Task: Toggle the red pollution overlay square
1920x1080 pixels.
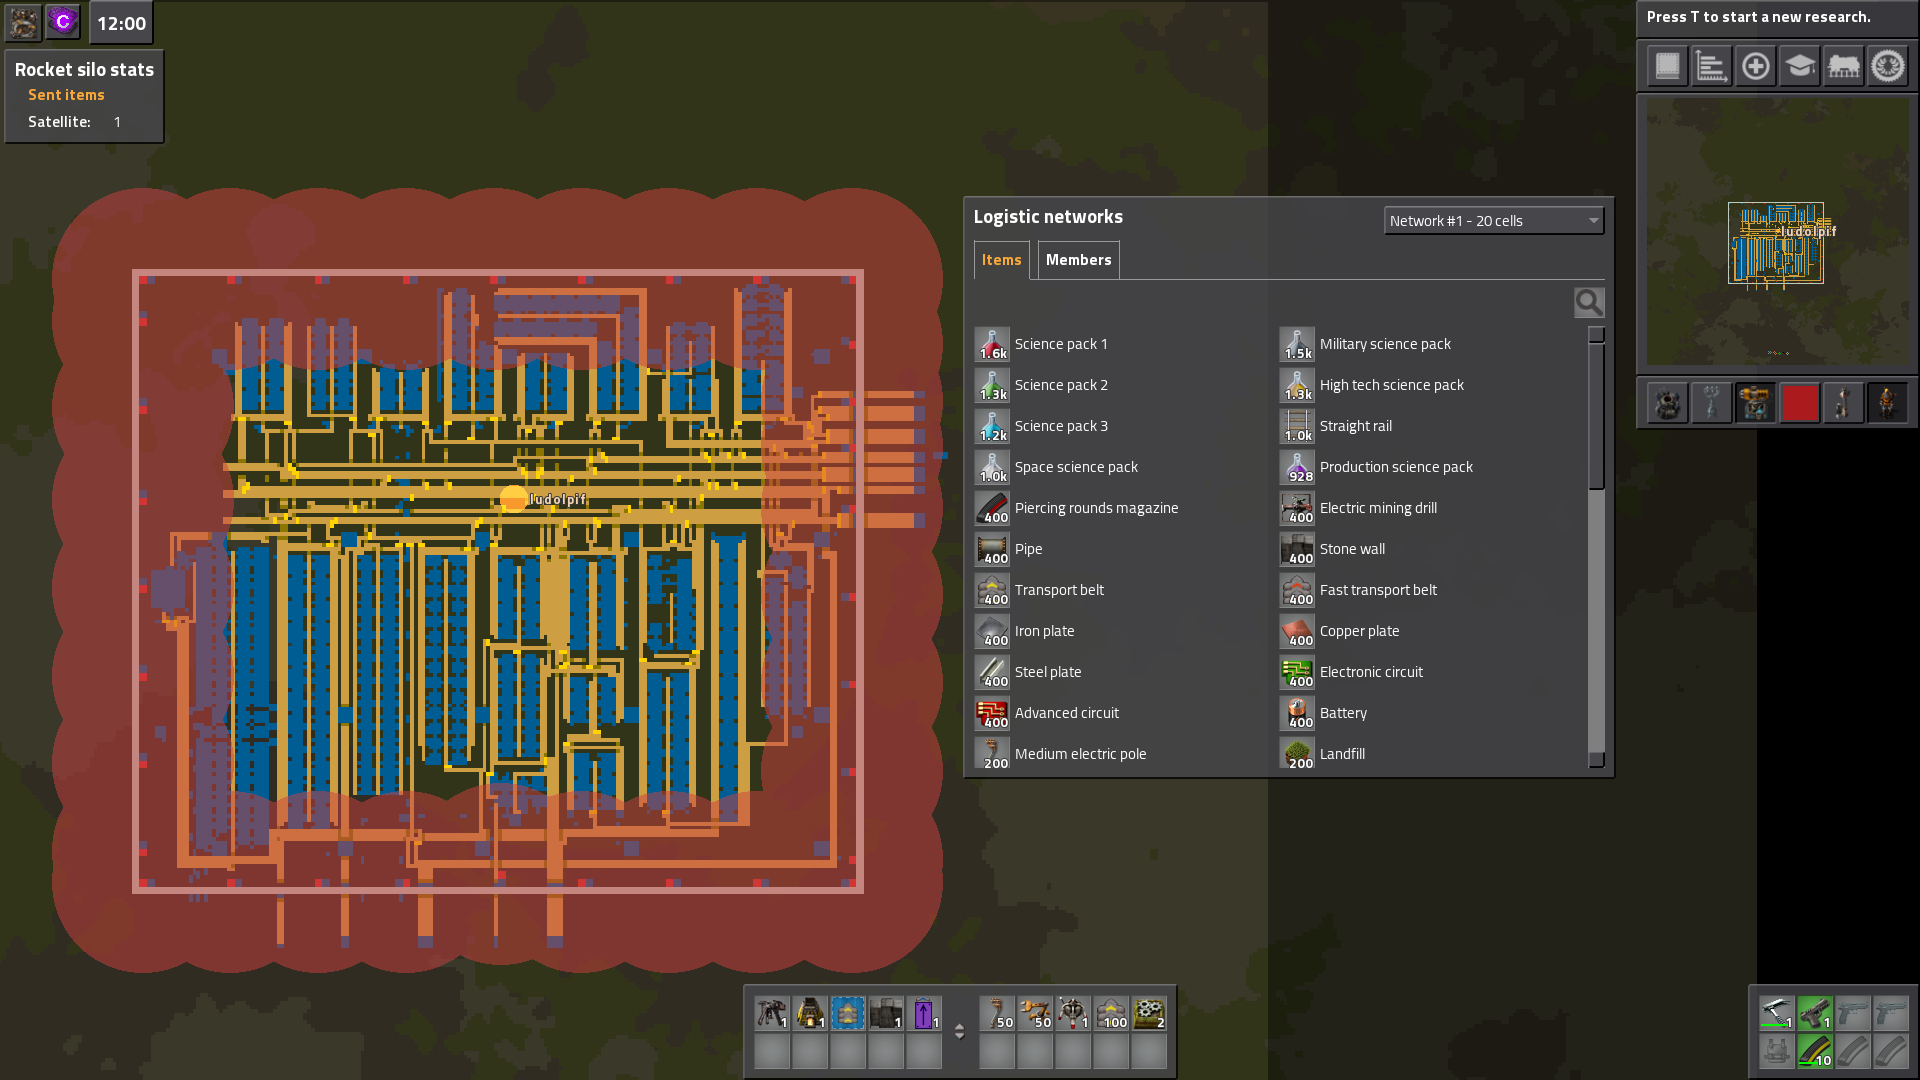Action: (1799, 403)
